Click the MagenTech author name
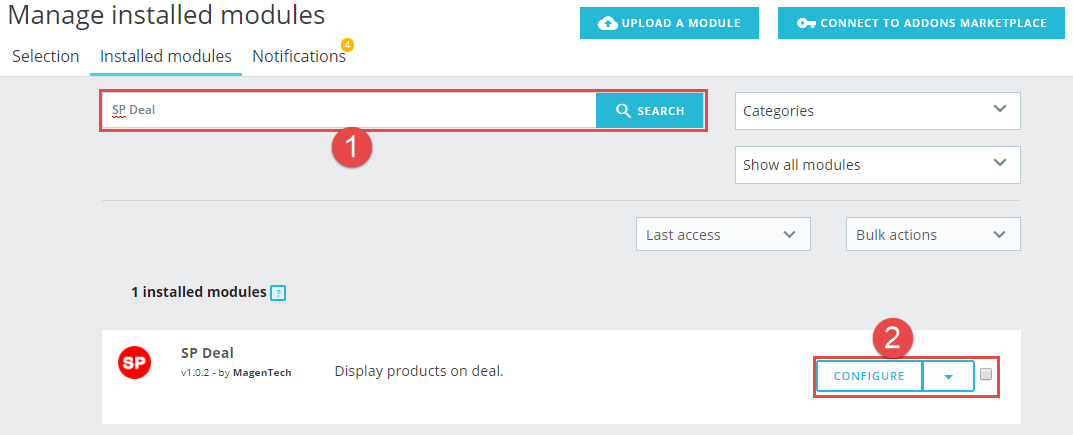 point(262,373)
